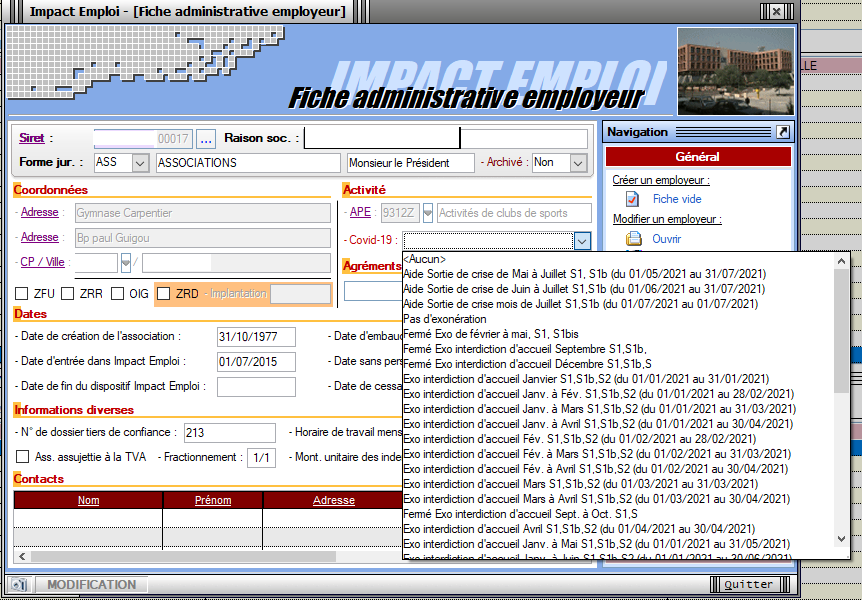Click the Covid-19 list scroll-up arrow

841,261
